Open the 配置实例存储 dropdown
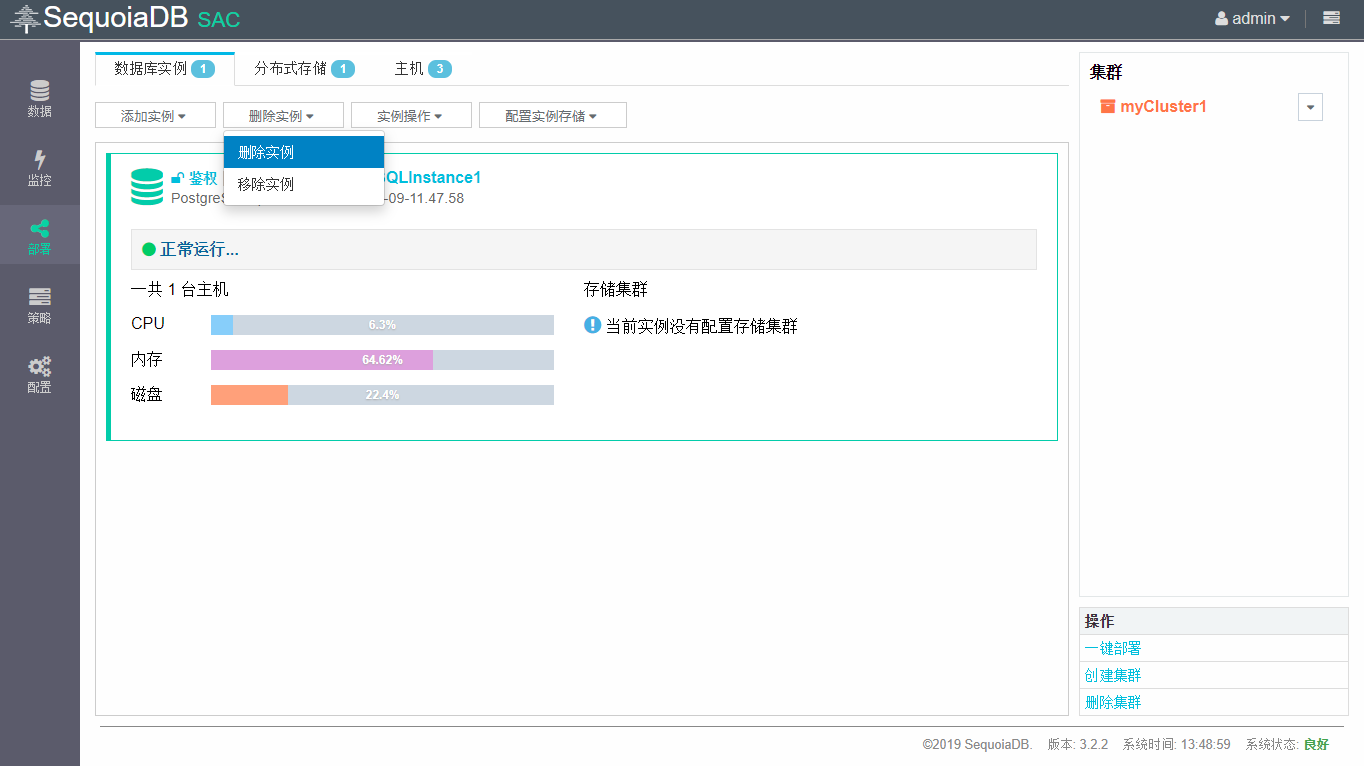The height and width of the screenshot is (766, 1364). [x=552, y=116]
